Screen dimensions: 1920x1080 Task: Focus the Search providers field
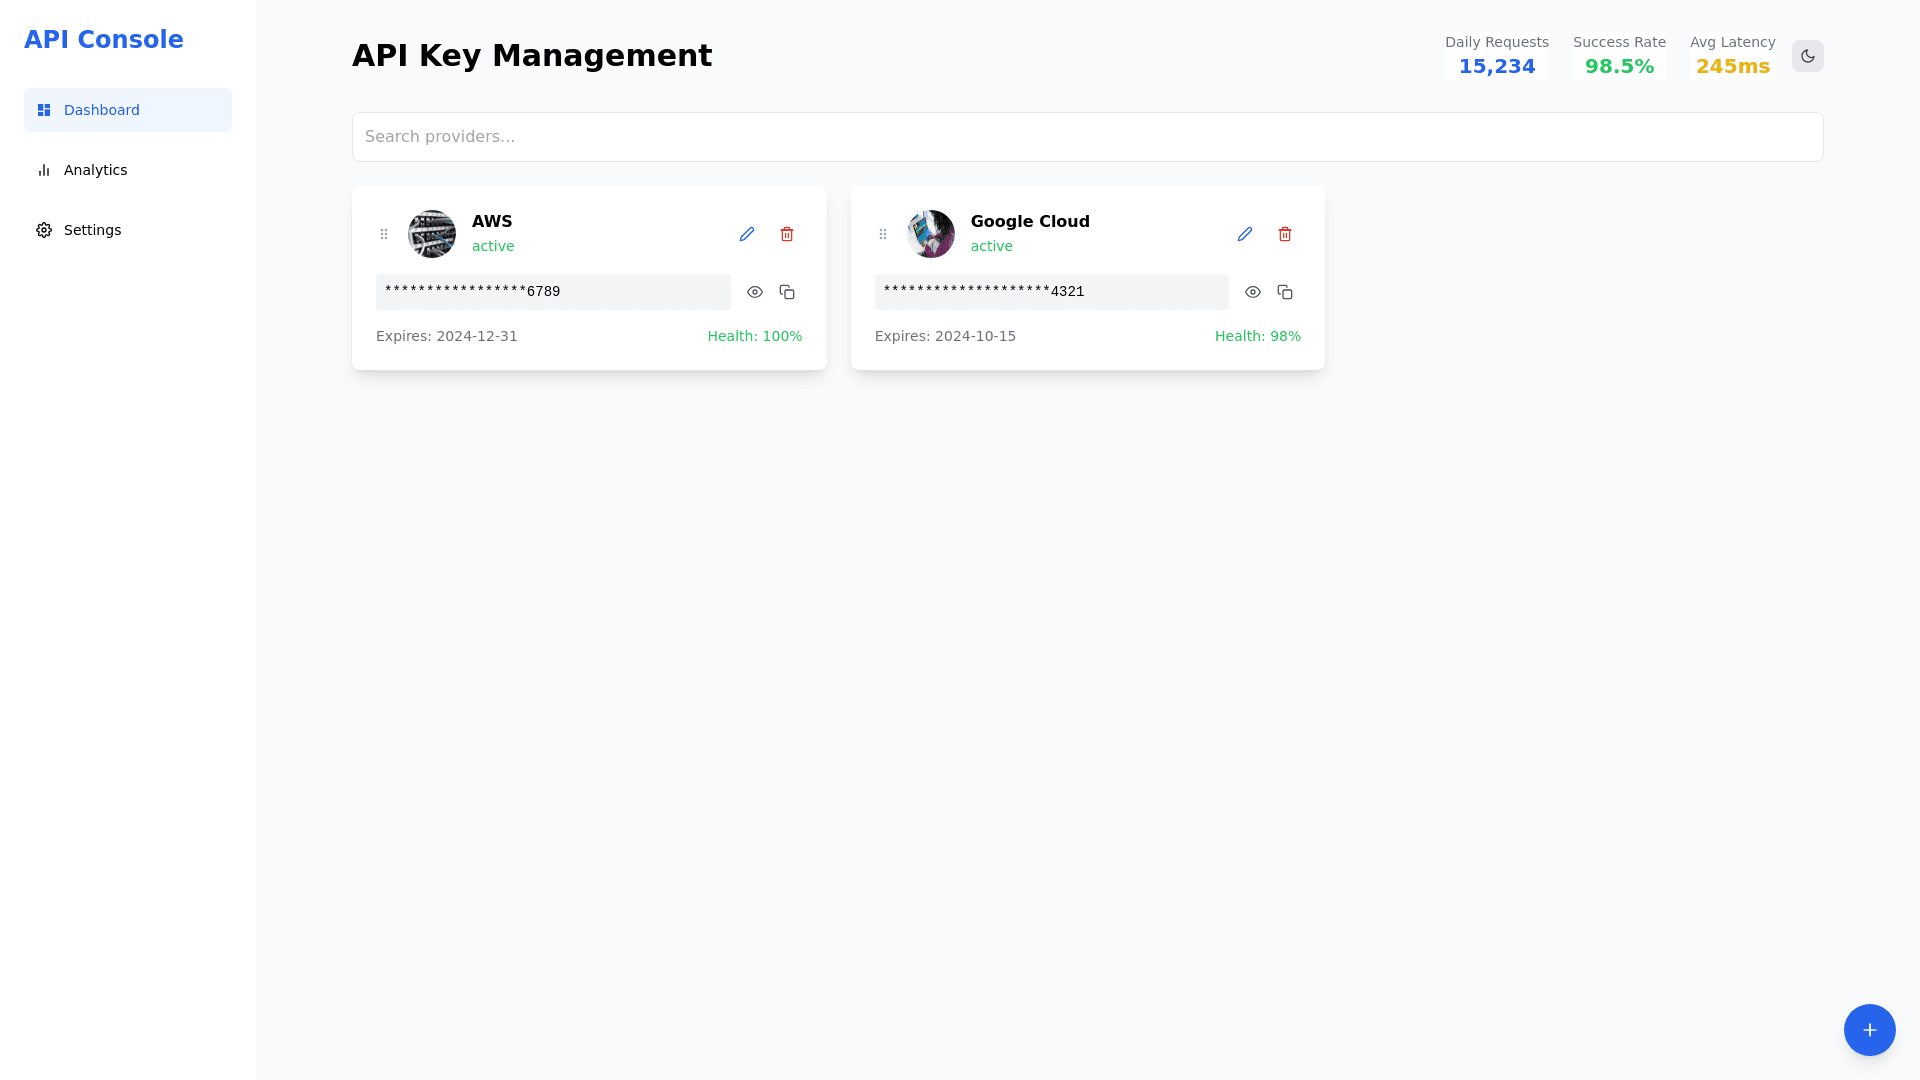point(1087,137)
